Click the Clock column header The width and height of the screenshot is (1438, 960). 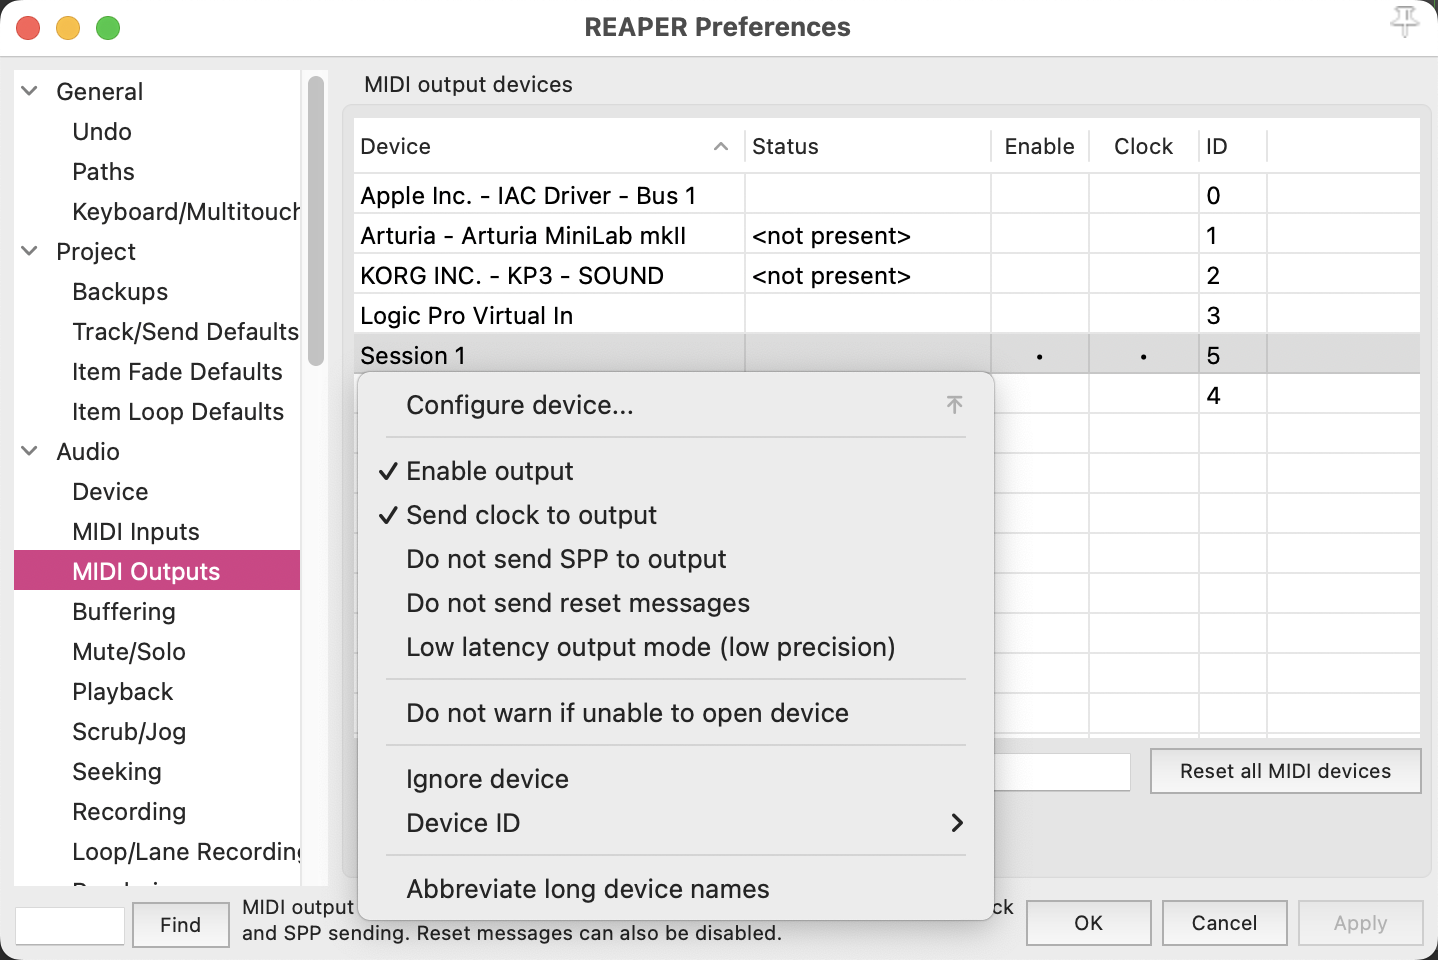pyautogui.click(x=1144, y=146)
